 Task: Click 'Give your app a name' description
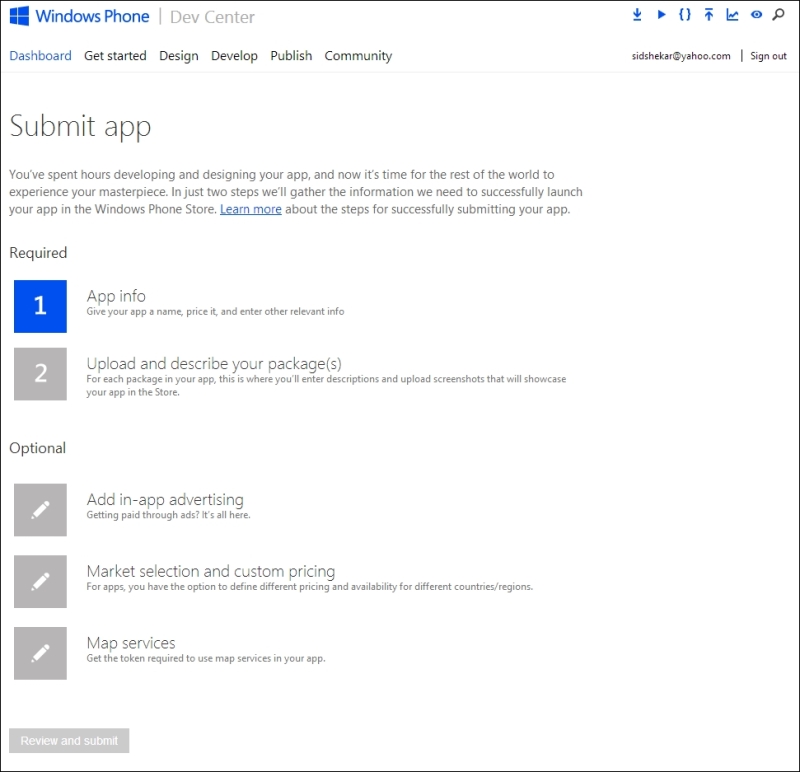point(215,311)
